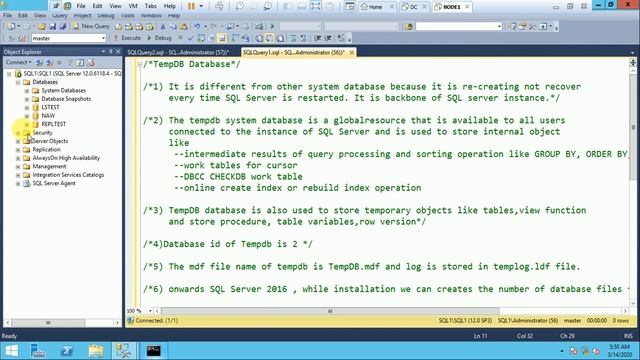640x360 pixels.
Task: Click the VMware take snapshot icon
Action: coord(240,6)
